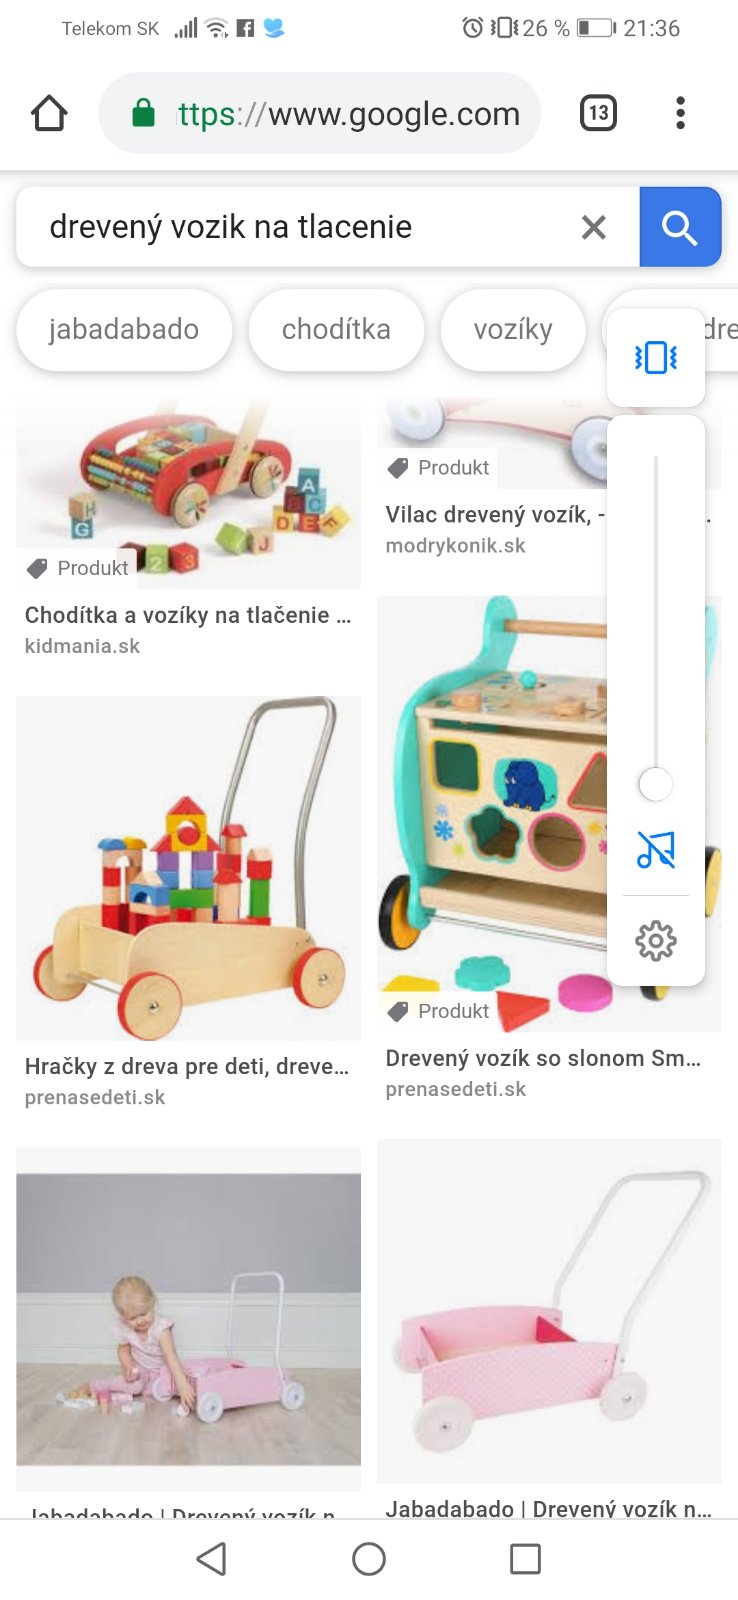Open Drevený vozík so slonom result link
Viewport: 738px width, 1600px height.
pyautogui.click(x=543, y=1058)
